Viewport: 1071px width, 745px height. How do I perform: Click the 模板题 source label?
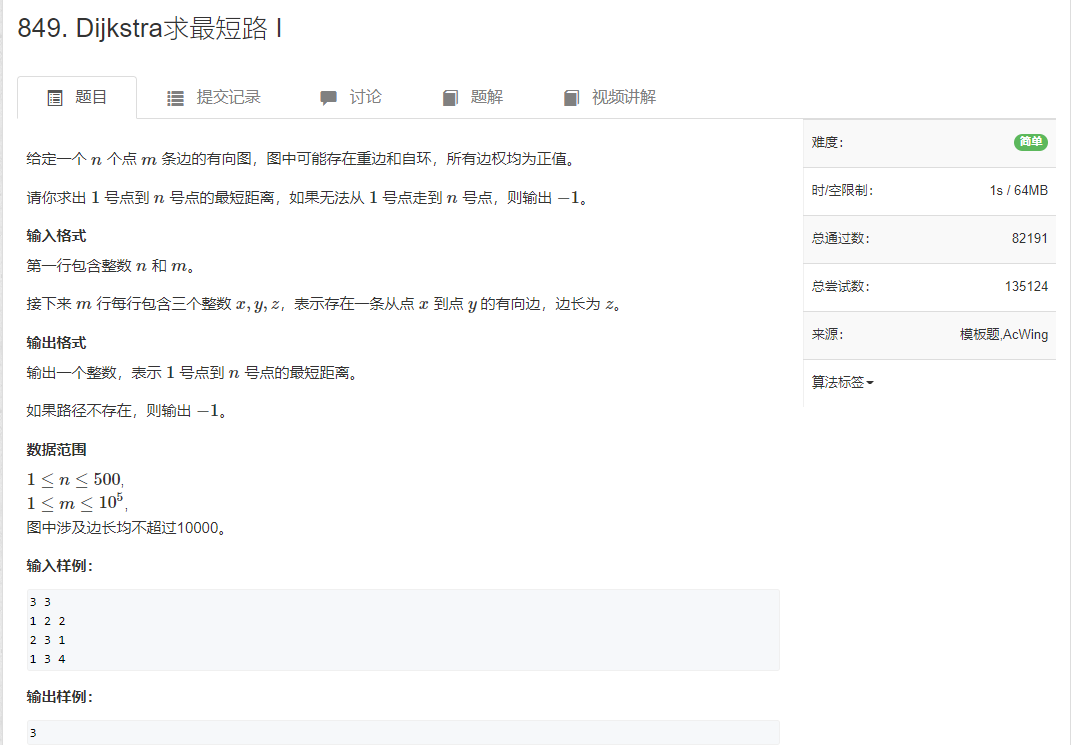pyautogui.click(x=982, y=335)
